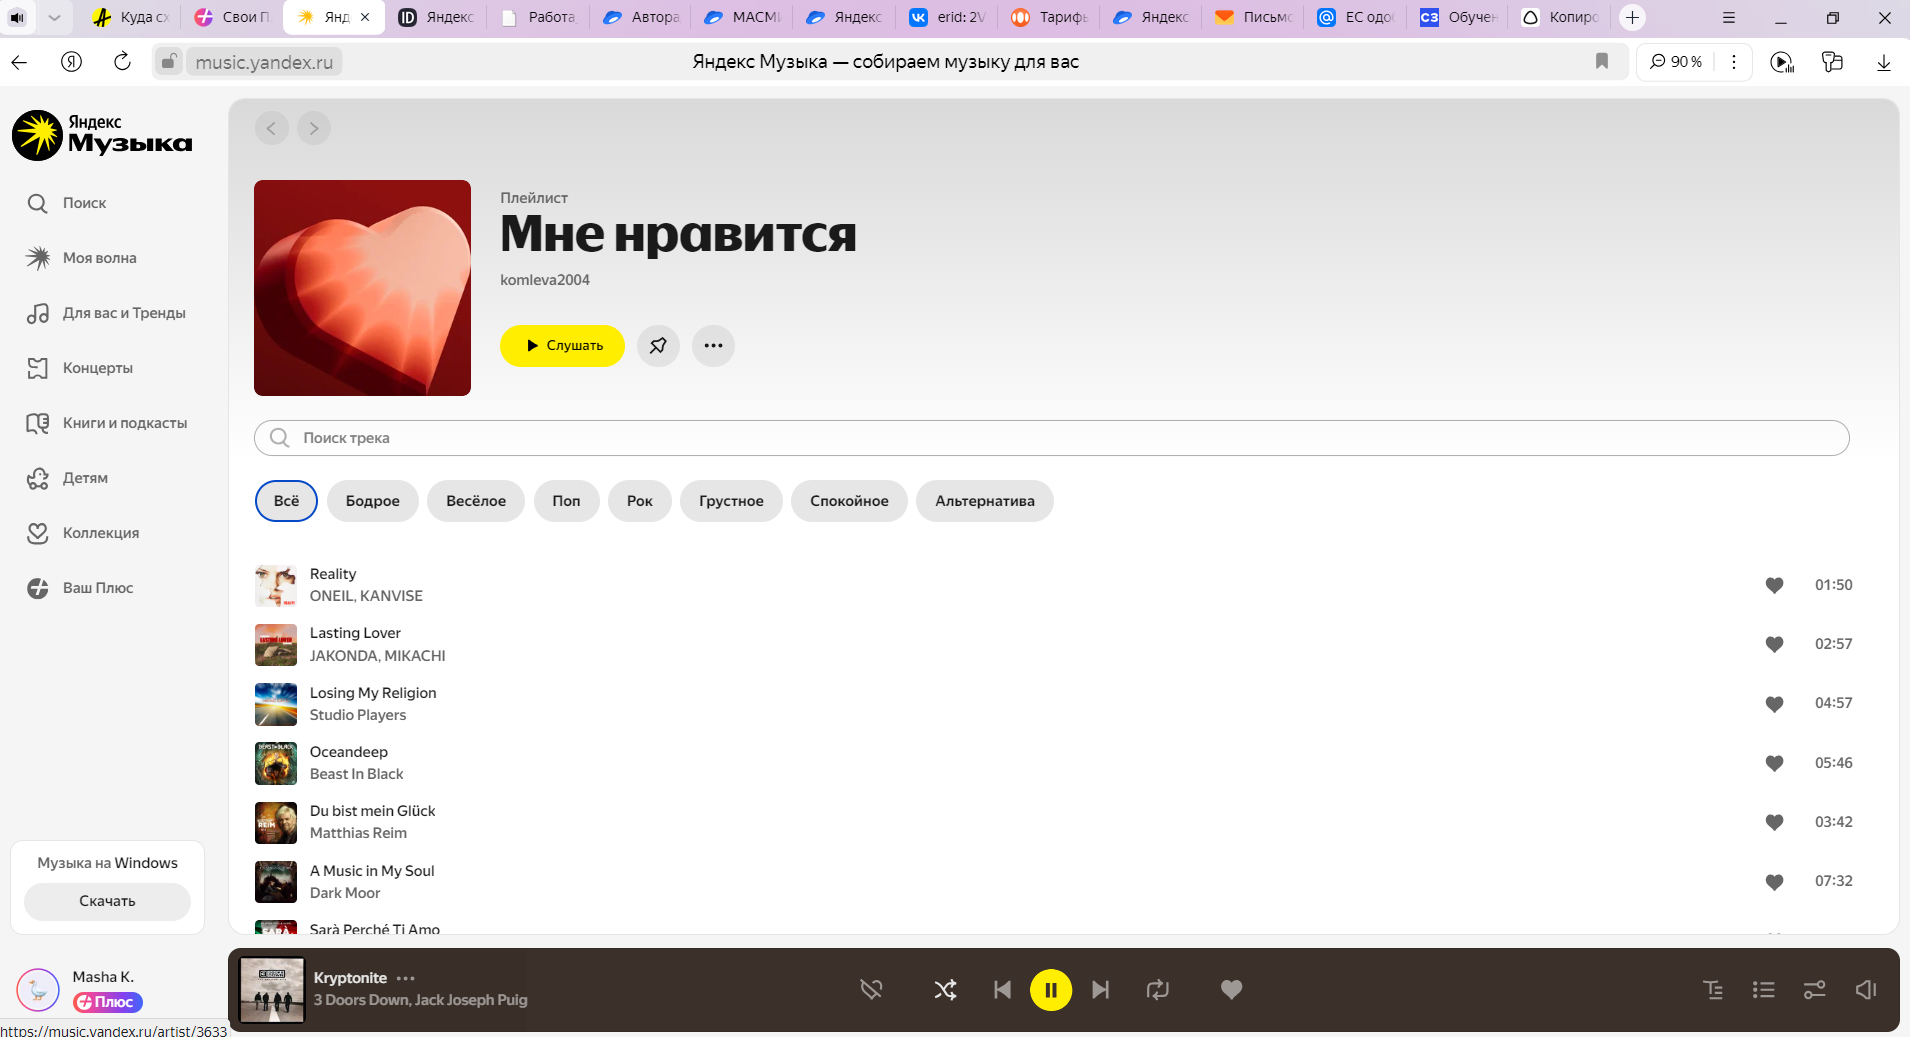The height and width of the screenshot is (1037, 1910).
Task: Skip to next track in player
Action: 1100,990
